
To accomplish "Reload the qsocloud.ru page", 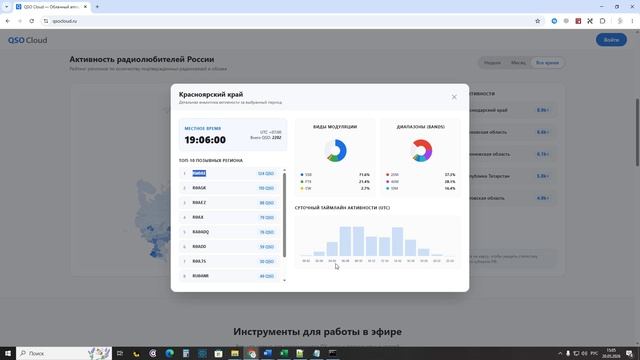I will [31, 21].
